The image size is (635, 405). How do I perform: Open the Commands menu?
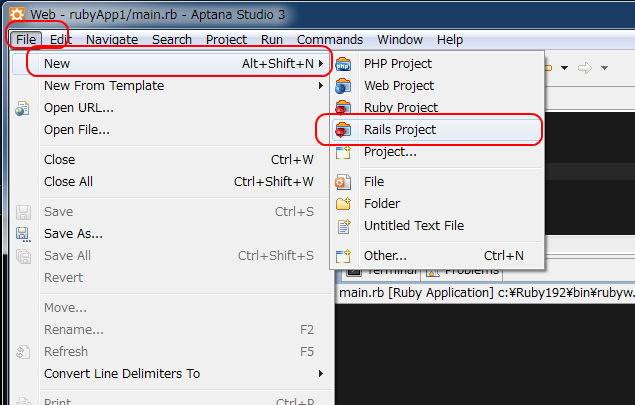[330, 40]
